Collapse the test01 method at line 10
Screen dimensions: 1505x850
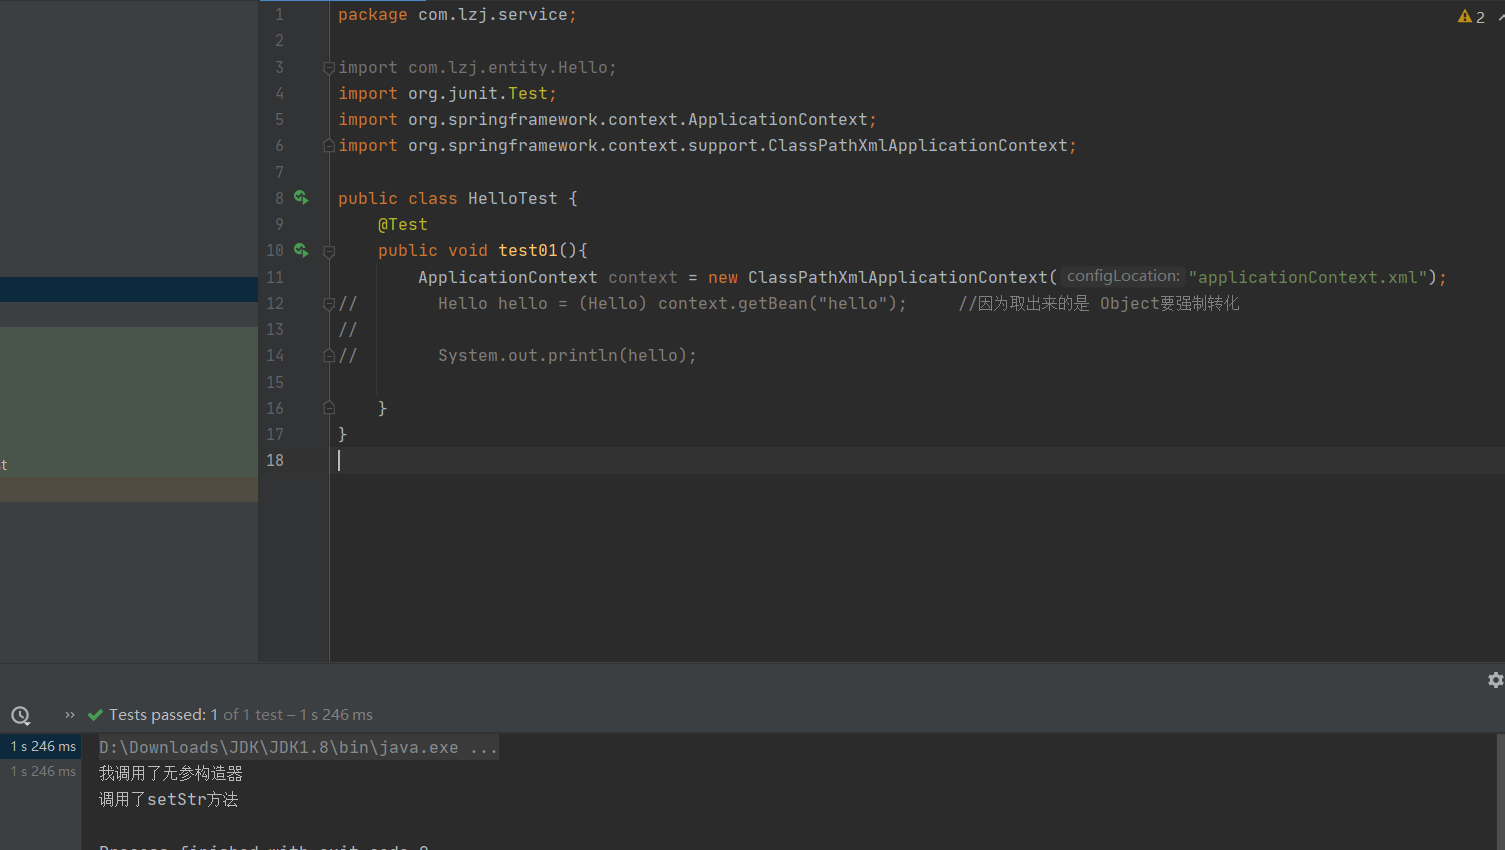coord(328,251)
